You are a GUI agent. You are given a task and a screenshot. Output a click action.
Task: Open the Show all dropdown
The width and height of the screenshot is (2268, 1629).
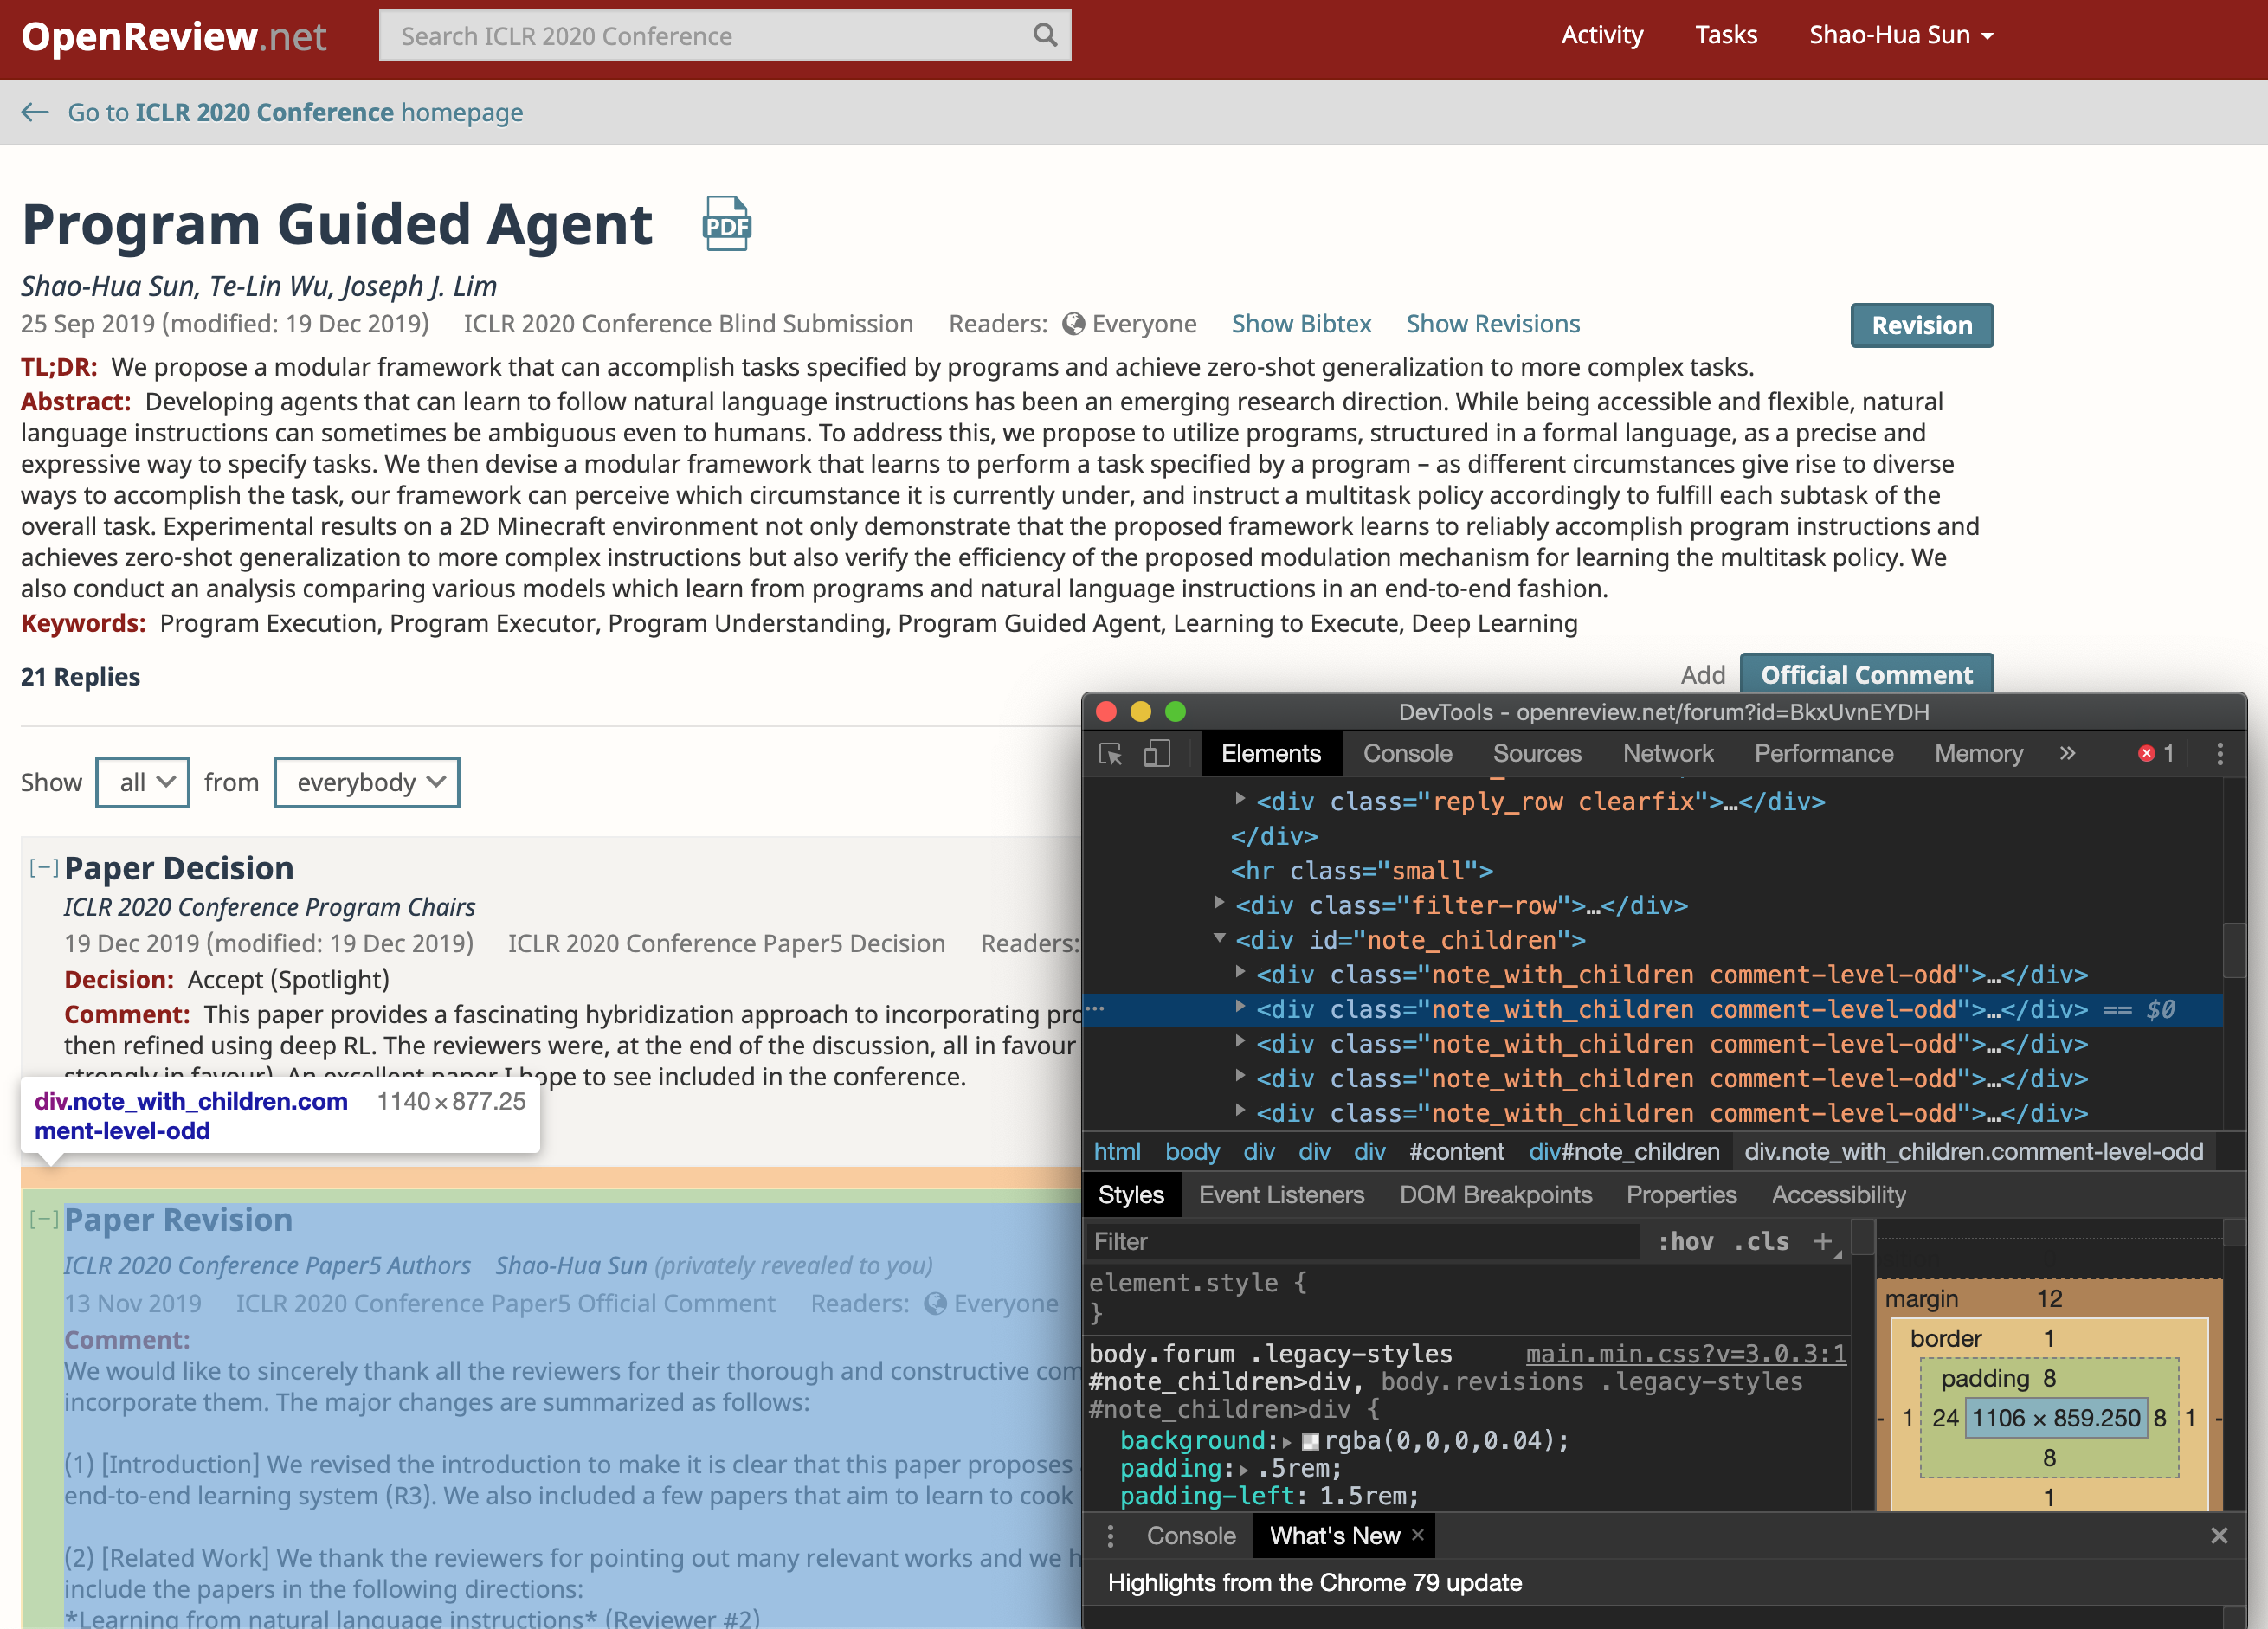click(x=143, y=782)
